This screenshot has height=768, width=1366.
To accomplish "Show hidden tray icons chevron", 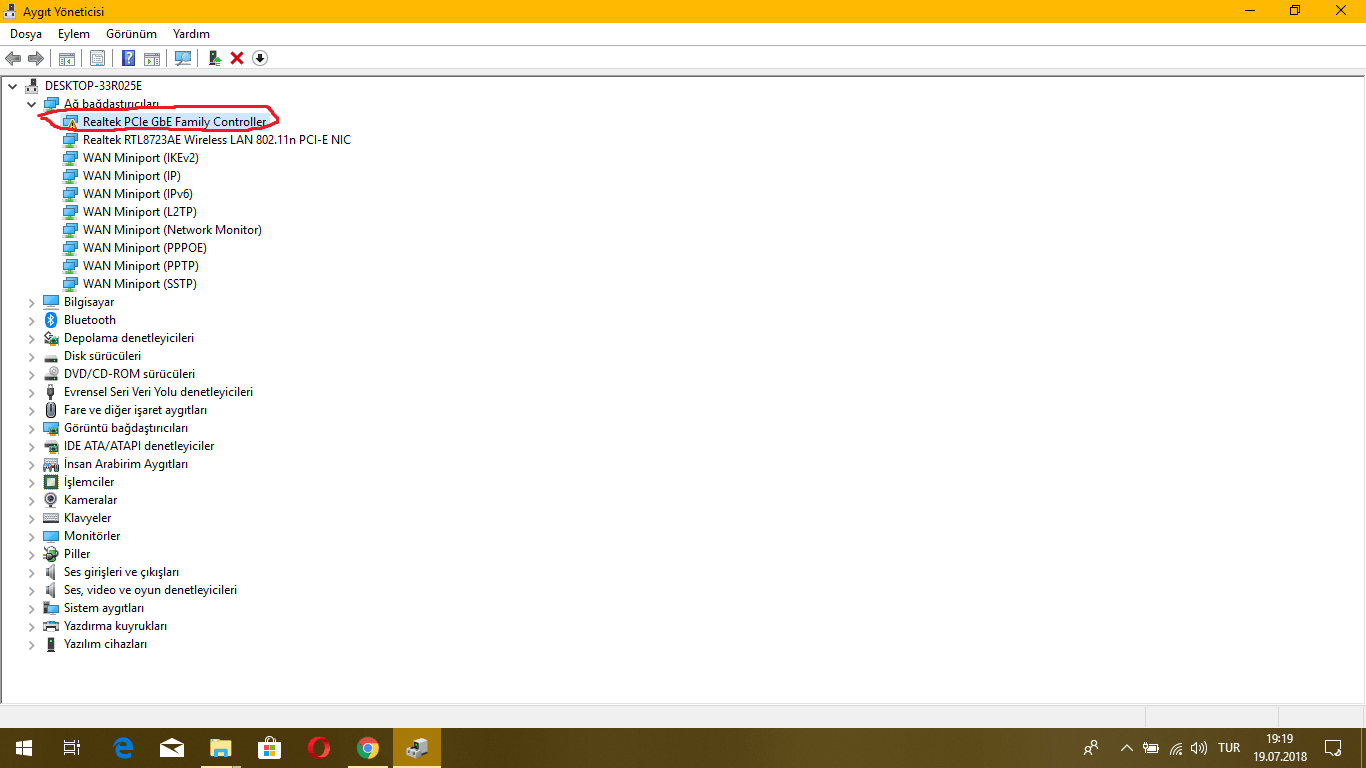I will 1126,748.
